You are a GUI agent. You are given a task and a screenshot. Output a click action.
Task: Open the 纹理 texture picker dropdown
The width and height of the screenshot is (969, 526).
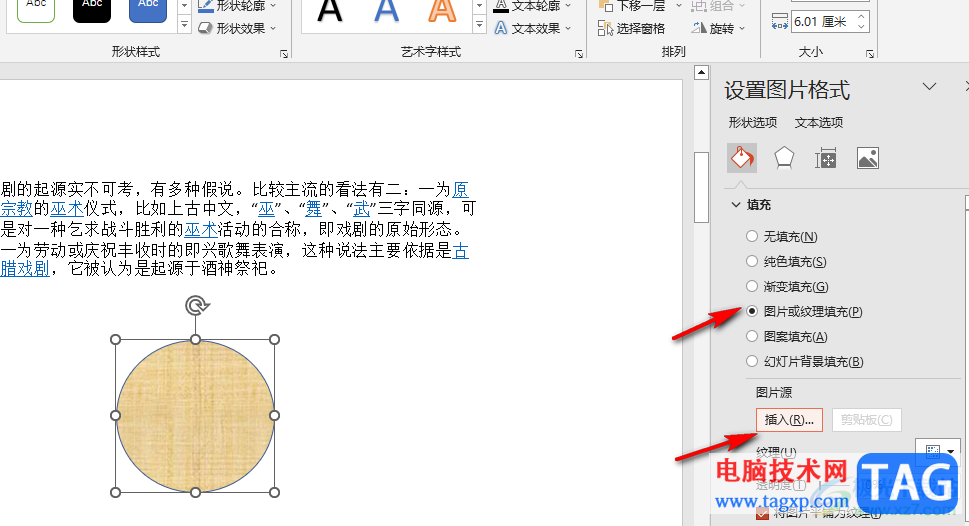(939, 451)
